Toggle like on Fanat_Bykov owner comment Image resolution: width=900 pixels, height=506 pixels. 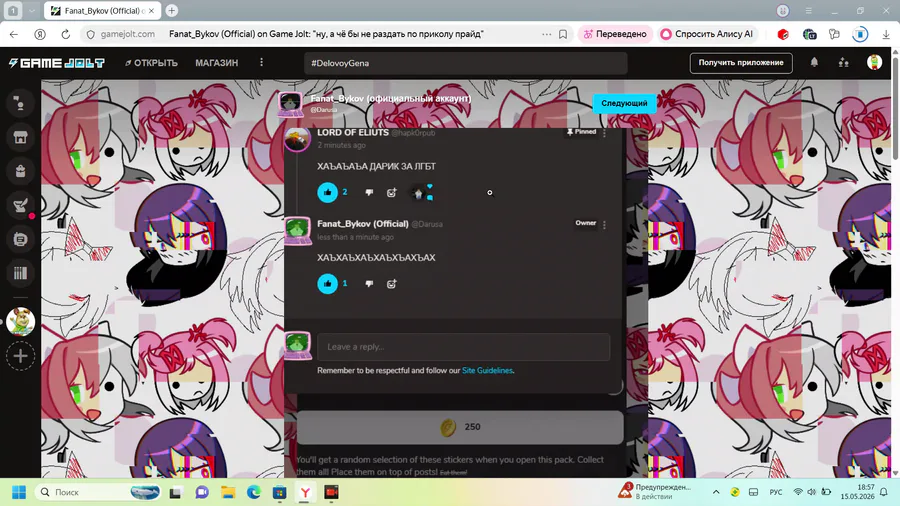click(327, 283)
